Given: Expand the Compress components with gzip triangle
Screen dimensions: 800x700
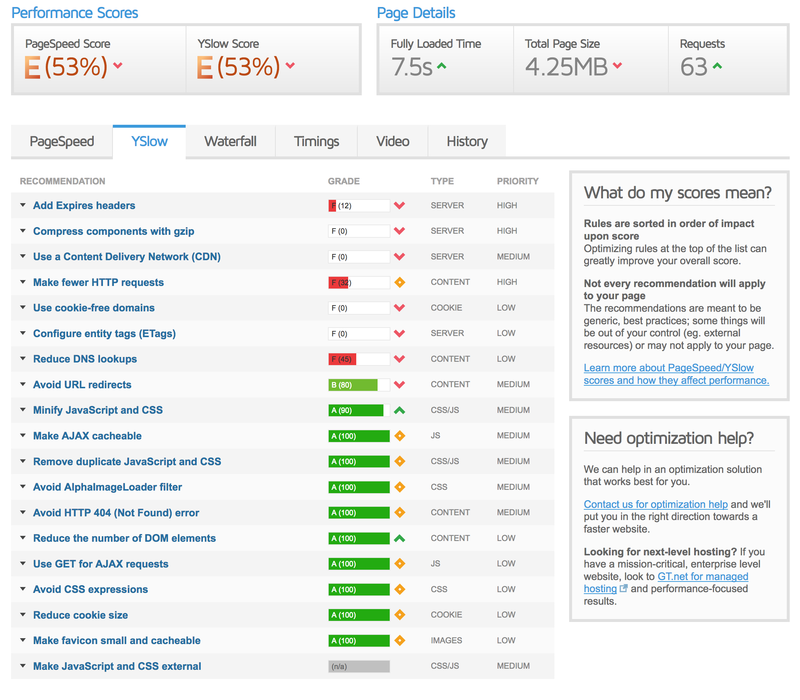Looking at the screenshot, I should (23, 231).
